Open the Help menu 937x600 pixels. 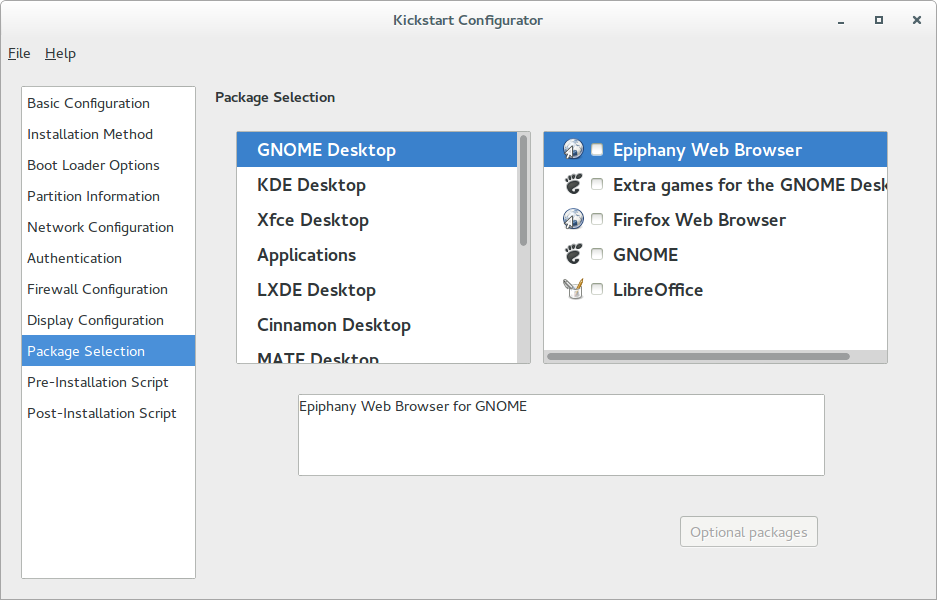click(x=60, y=53)
